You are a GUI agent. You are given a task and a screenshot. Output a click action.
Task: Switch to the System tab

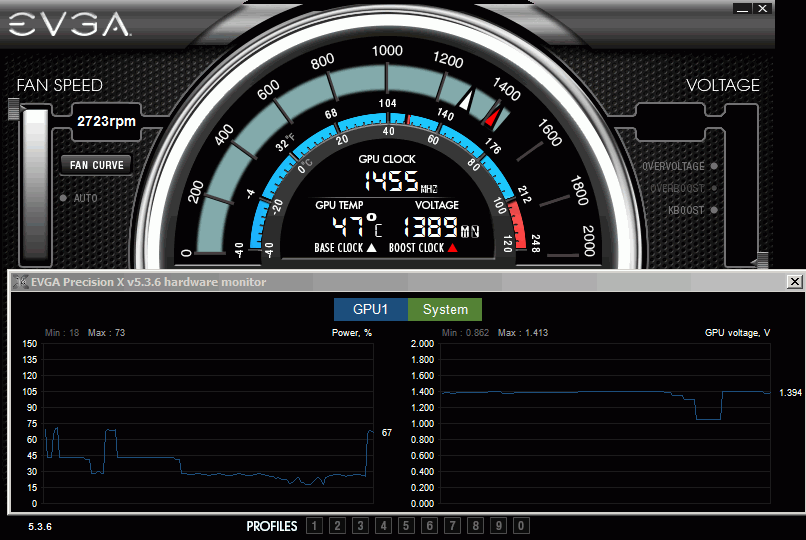coord(445,309)
